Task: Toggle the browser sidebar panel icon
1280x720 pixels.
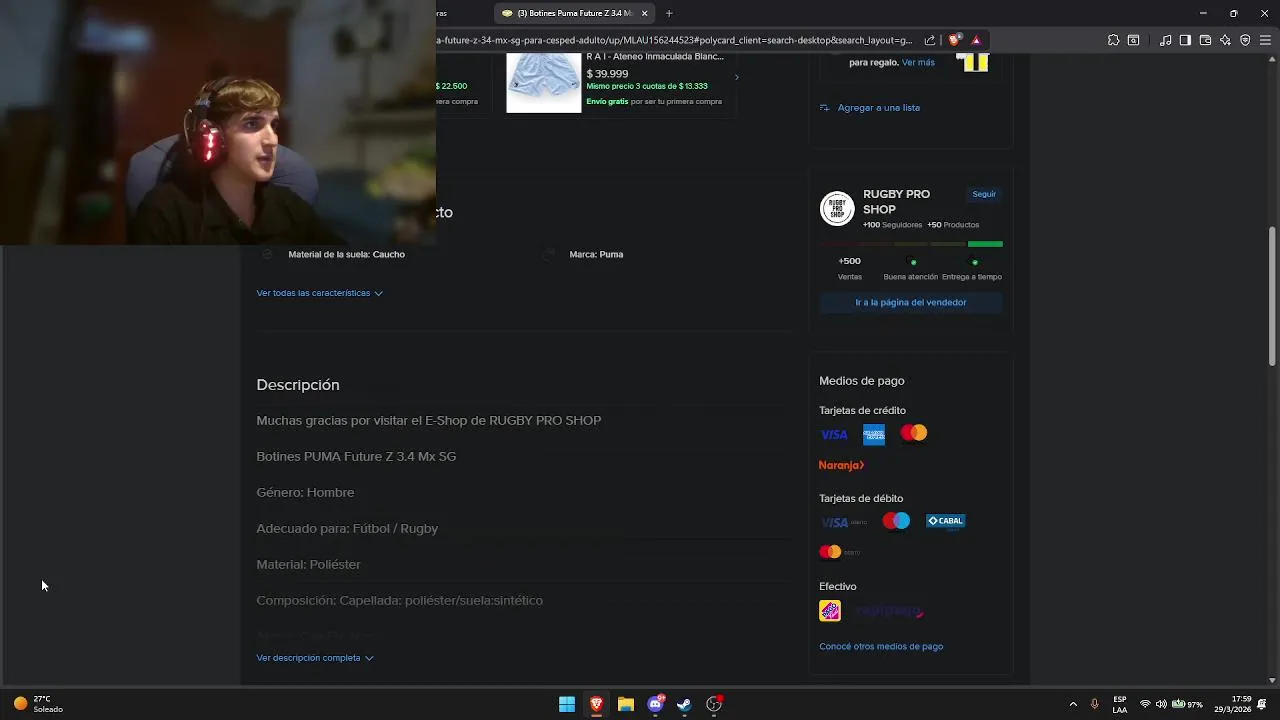Action: [1185, 40]
